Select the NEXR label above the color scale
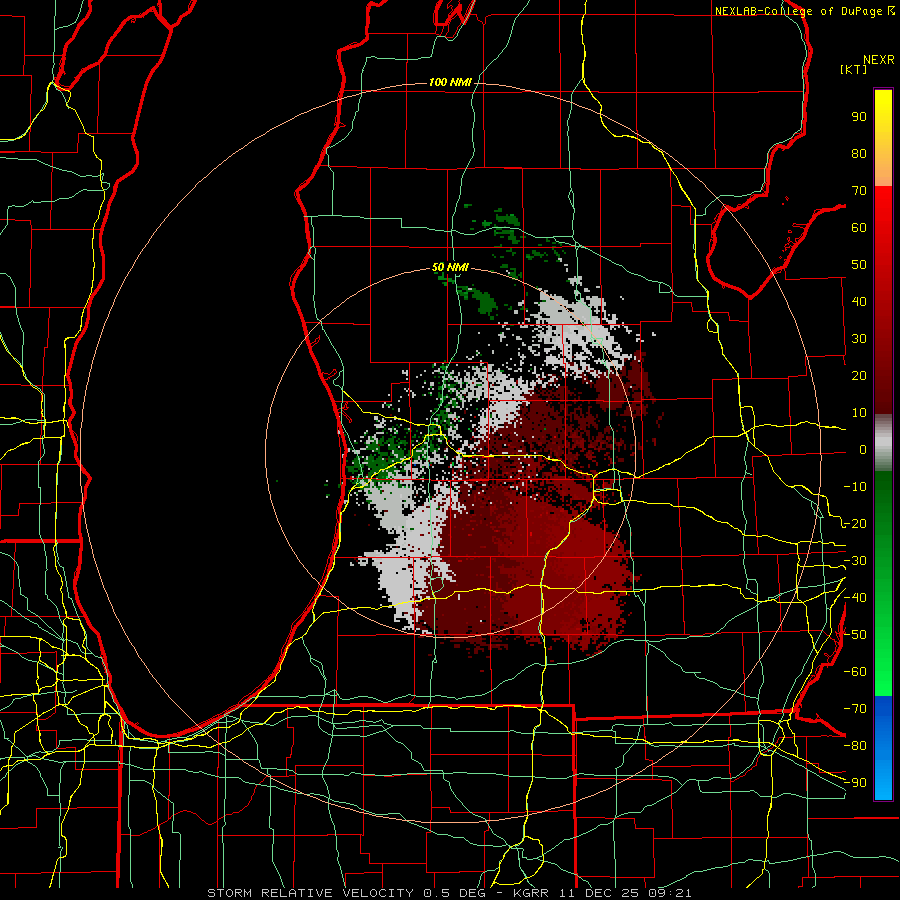 tap(878, 60)
